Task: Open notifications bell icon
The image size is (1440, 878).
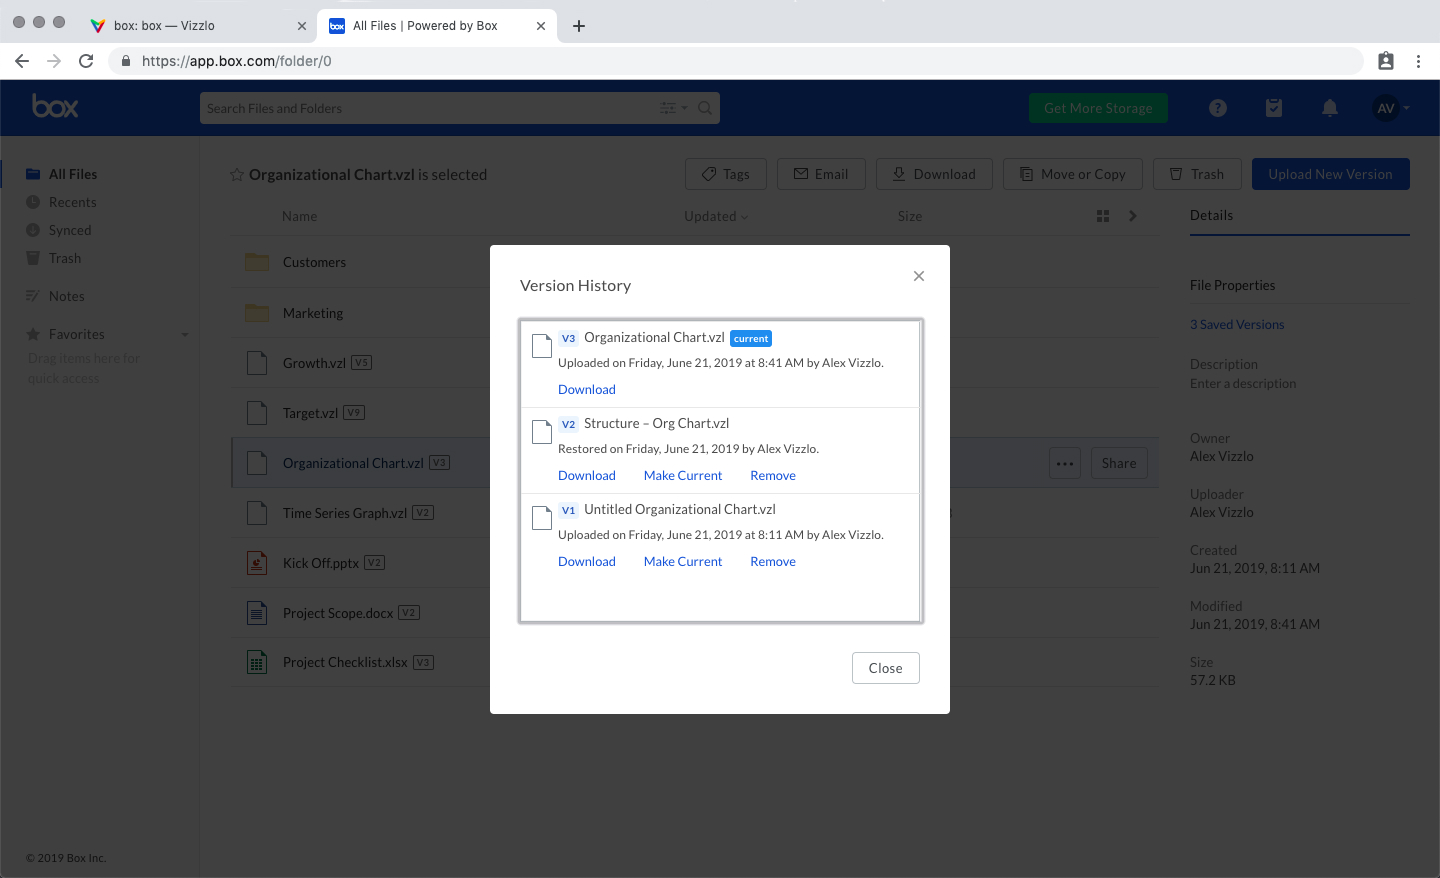Action: tap(1330, 108)
